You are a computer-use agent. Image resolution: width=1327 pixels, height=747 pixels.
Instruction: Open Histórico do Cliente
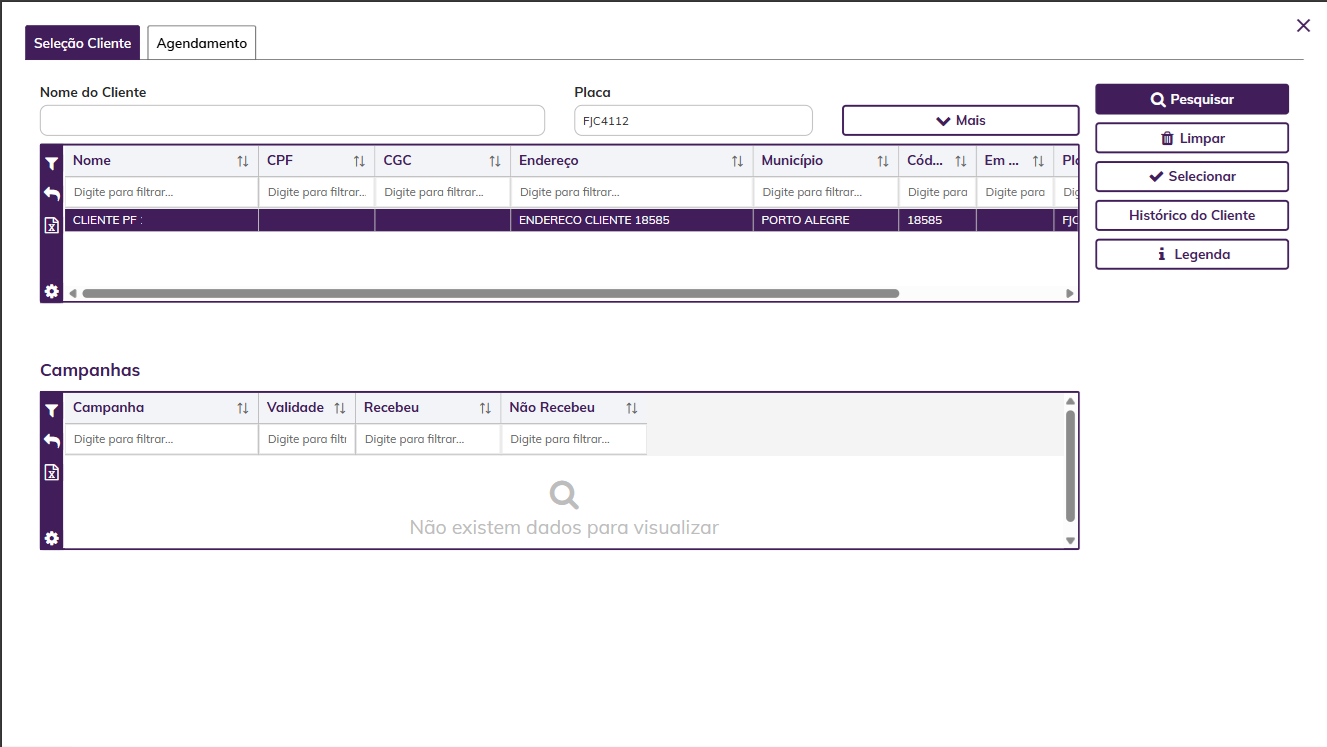[x=1192, y=215]
